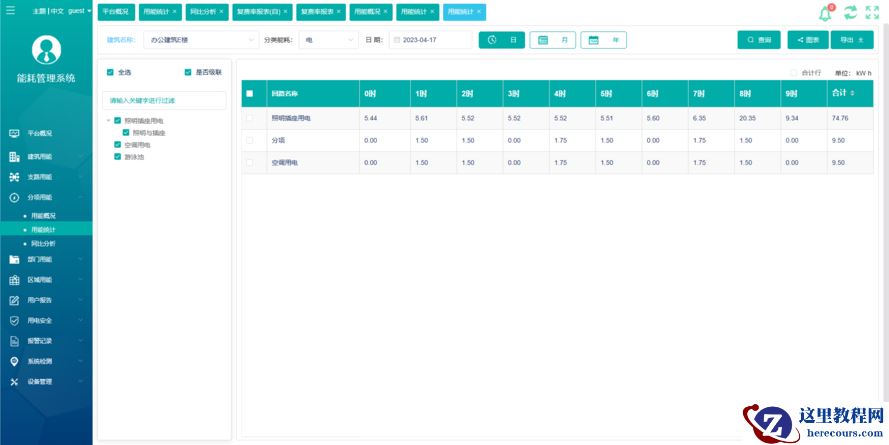Open 同比分析 in the sidebar submenu
Viewport: 889px width, 445px height.
coord(43,243)
